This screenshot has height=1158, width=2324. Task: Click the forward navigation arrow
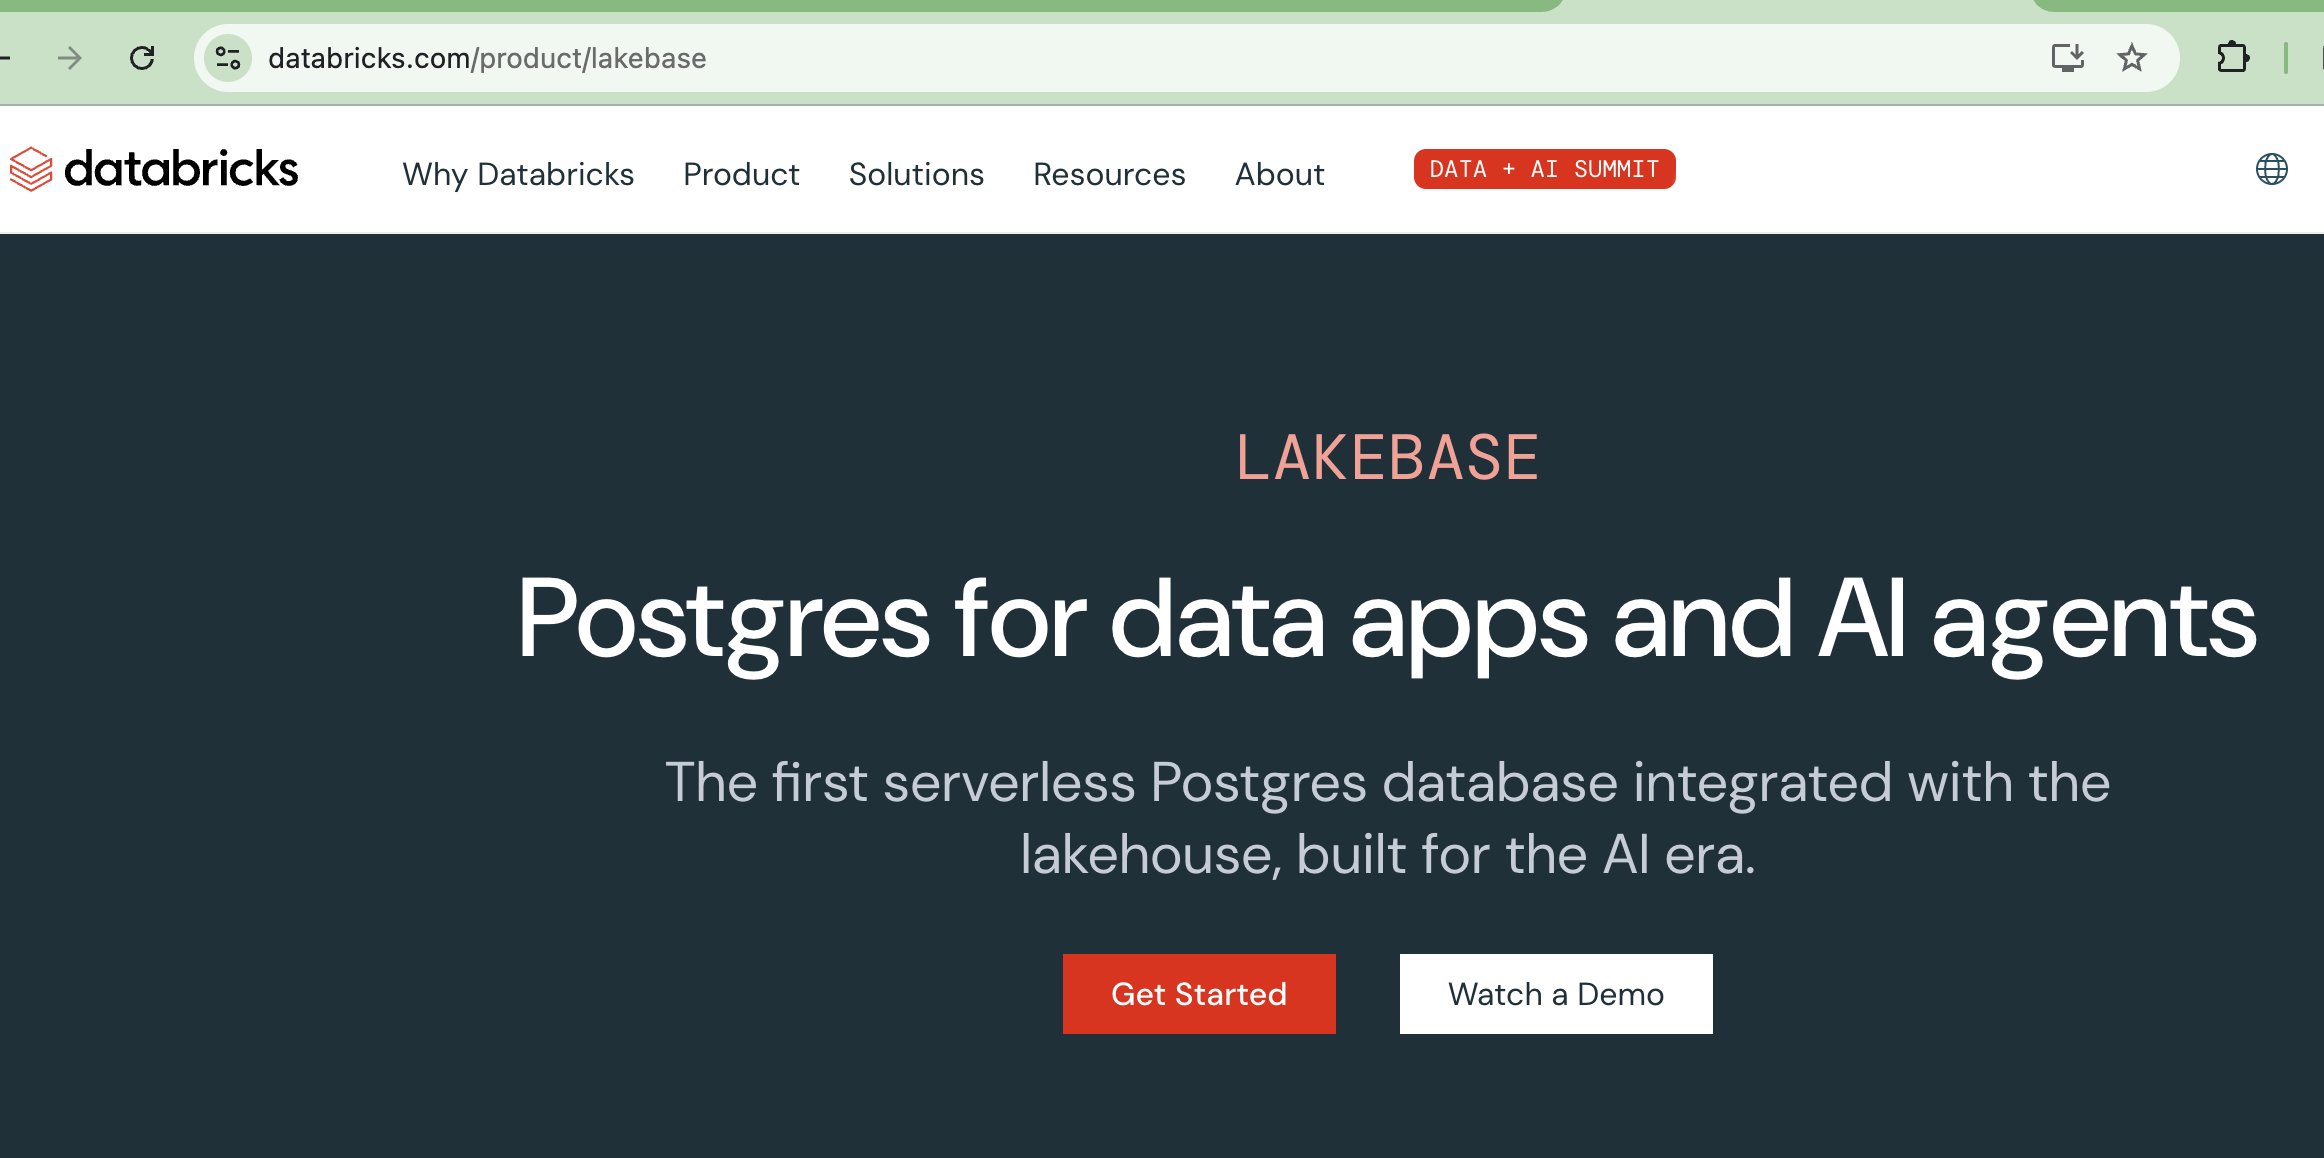click(x=69, y=57)
